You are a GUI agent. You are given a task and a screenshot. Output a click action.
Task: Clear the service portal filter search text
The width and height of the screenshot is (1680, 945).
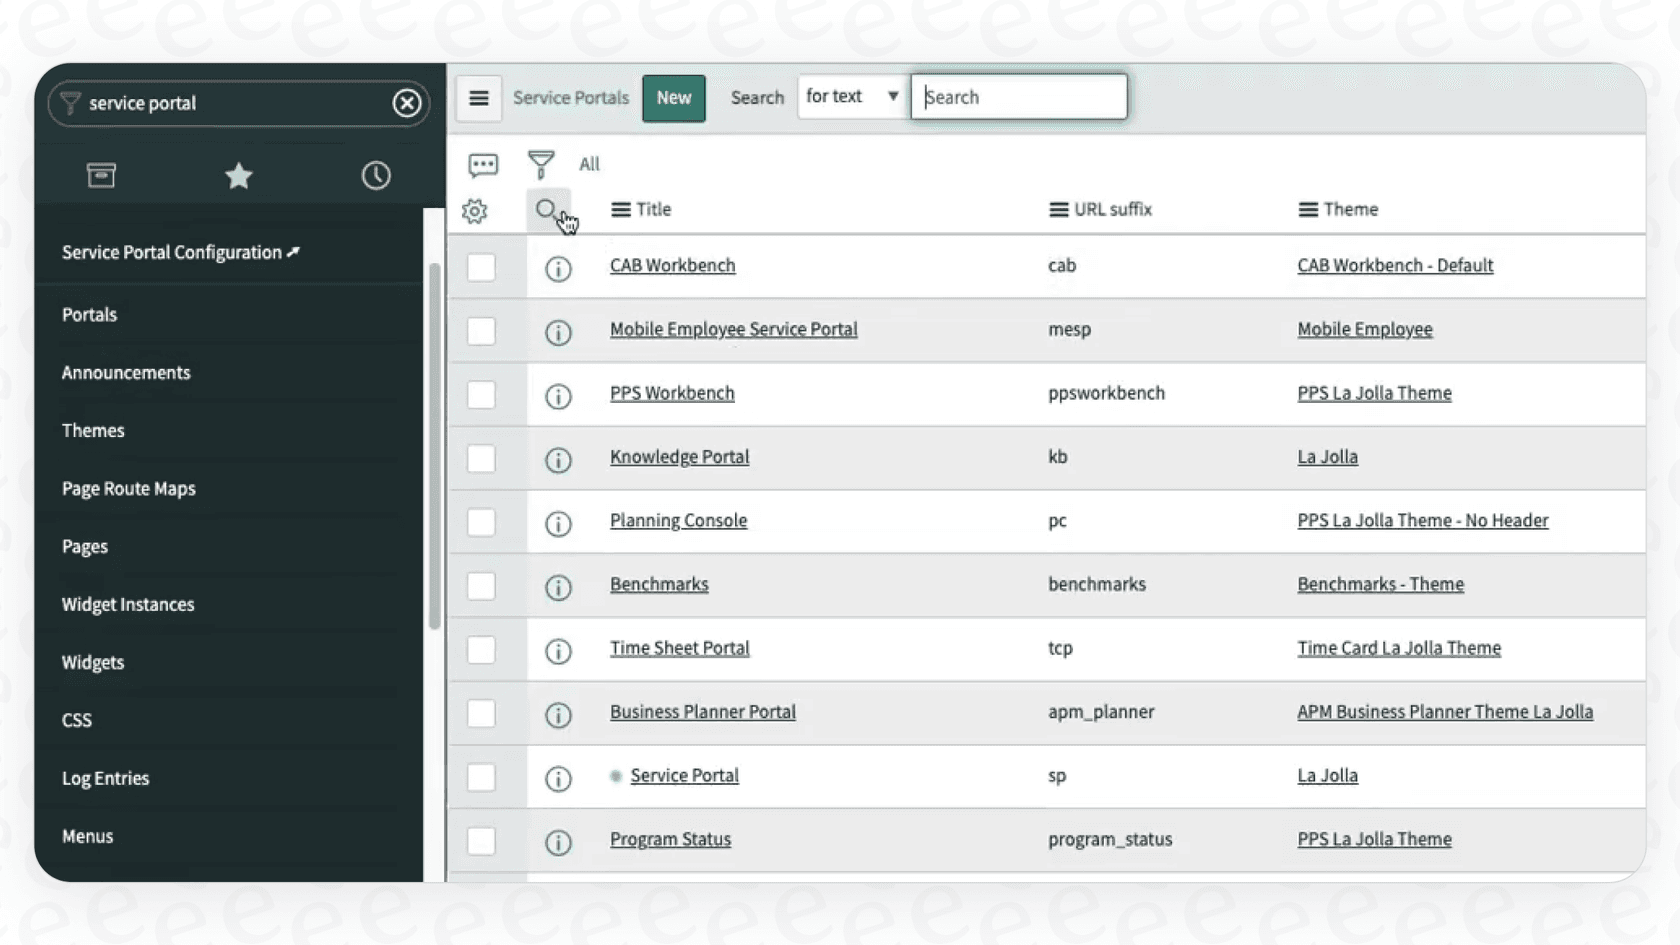pos(407,103)
